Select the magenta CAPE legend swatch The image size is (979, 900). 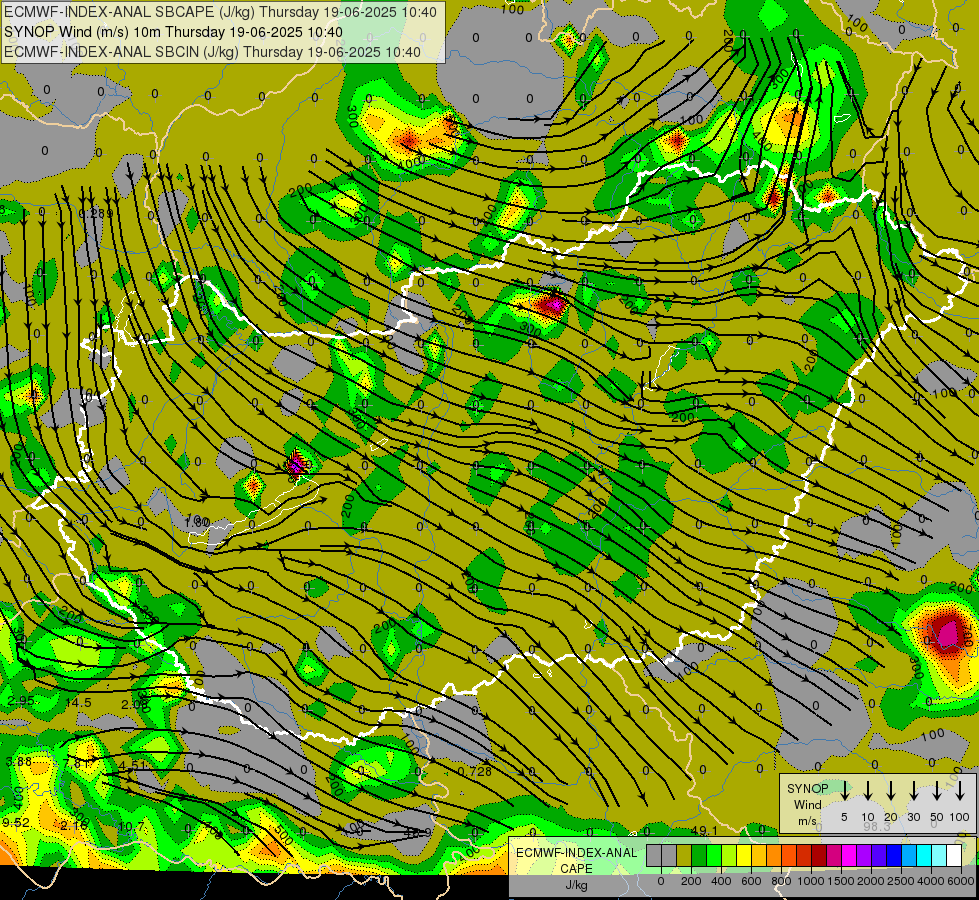pos(849,855)
